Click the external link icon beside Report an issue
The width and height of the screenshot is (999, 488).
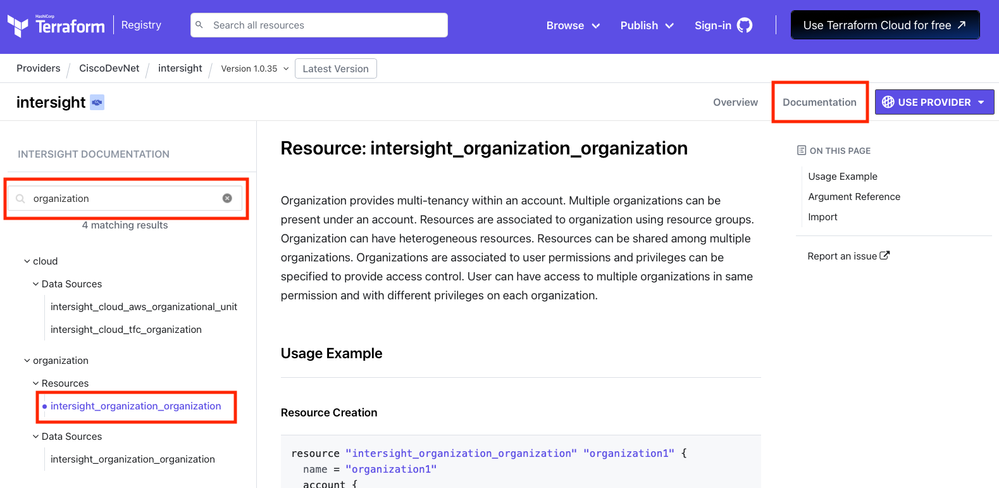pyautogui.click(x=884, y=256)
